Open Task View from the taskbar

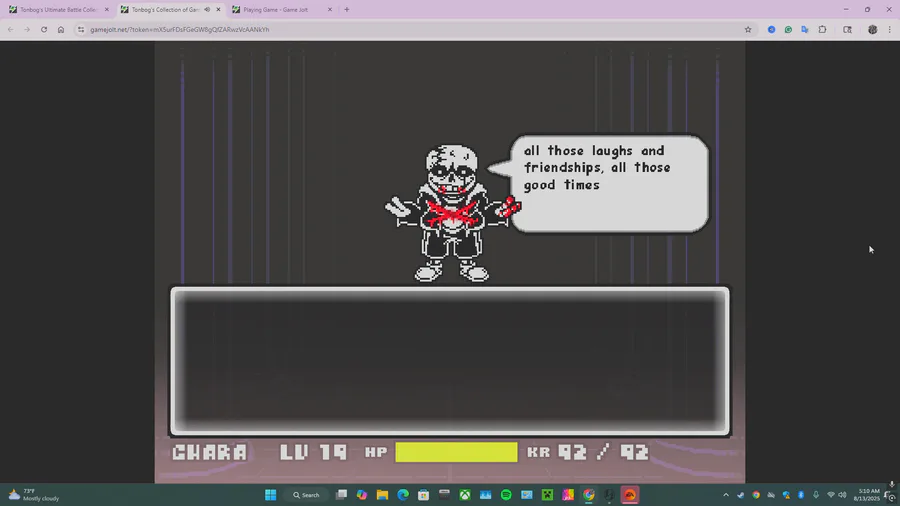tap(342, 495)
